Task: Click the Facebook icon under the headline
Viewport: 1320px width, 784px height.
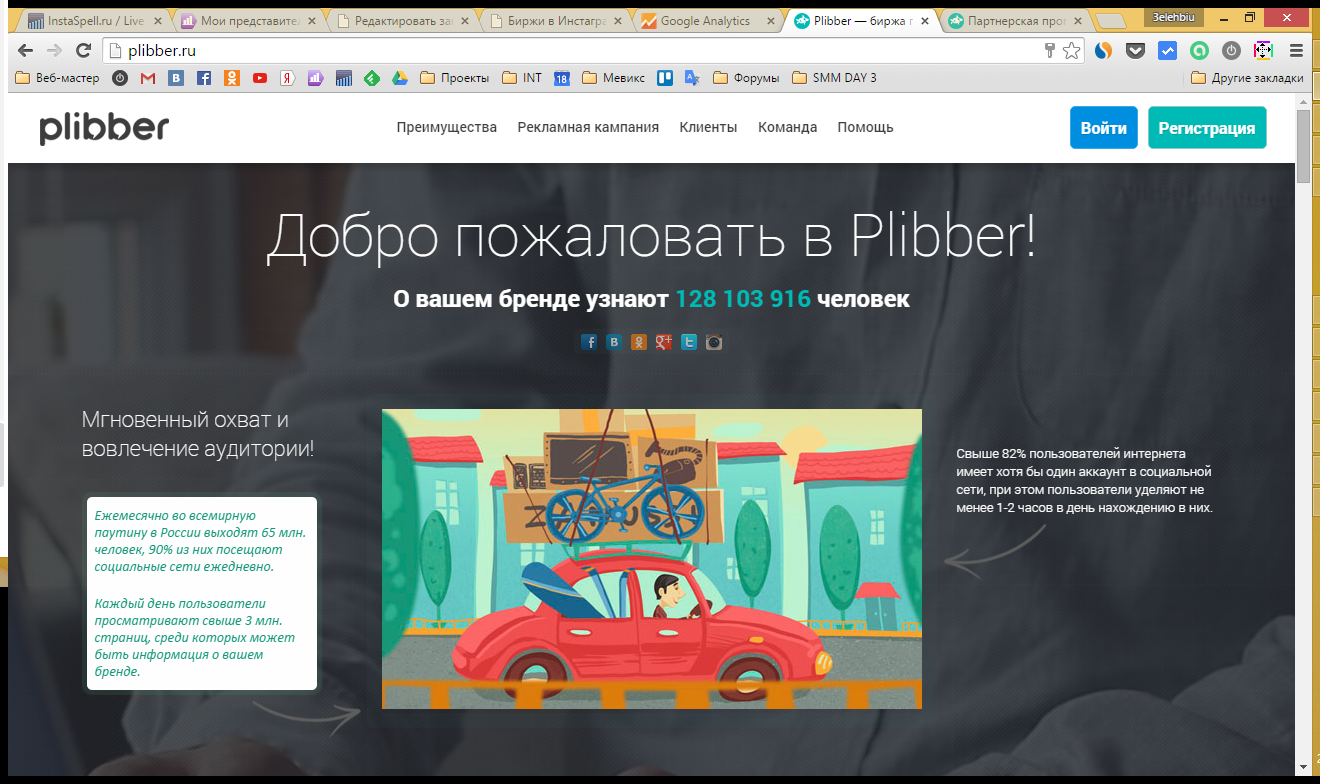Action: pyautogui.click(x=589, y=342)
